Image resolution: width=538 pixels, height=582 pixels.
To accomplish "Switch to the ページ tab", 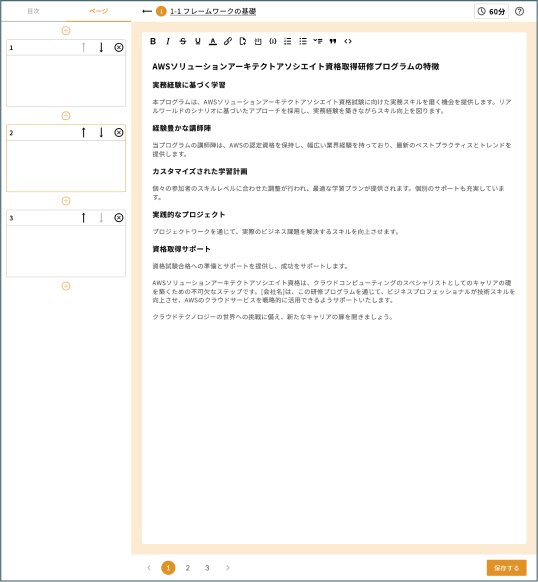I will coord(98,11).
